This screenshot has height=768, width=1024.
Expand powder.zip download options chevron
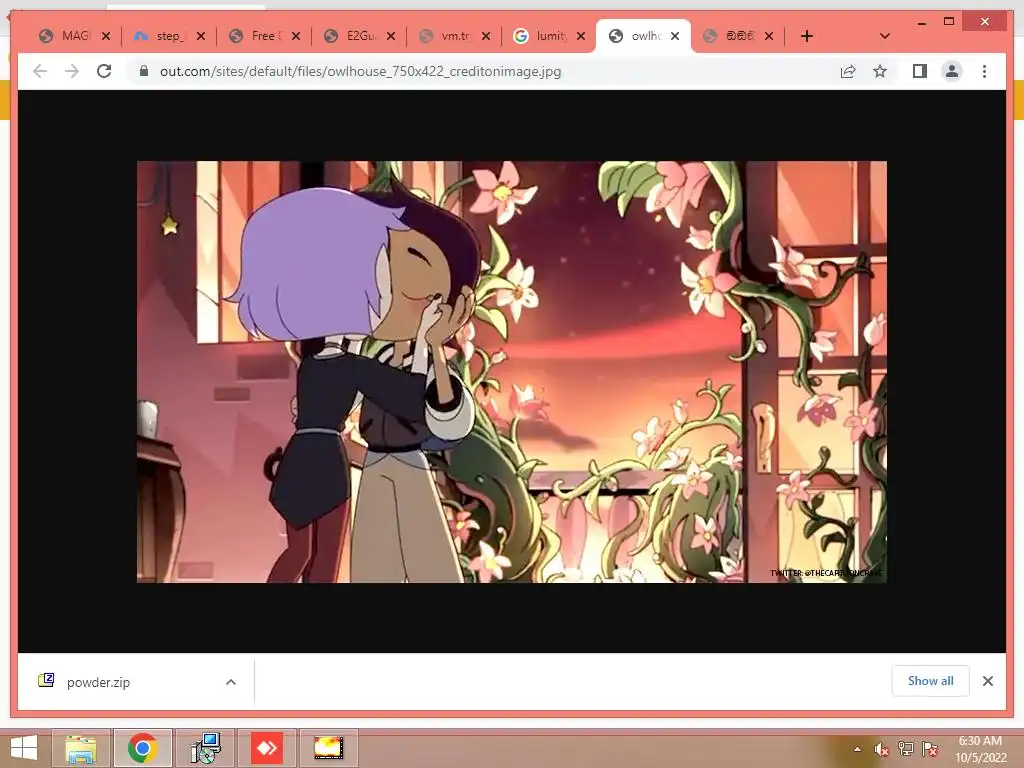click(x=231, y=682)
